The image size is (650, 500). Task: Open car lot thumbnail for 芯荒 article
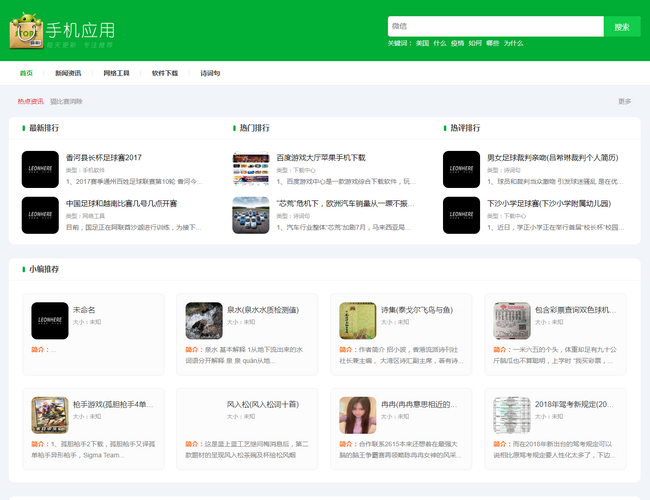[251, 215]
